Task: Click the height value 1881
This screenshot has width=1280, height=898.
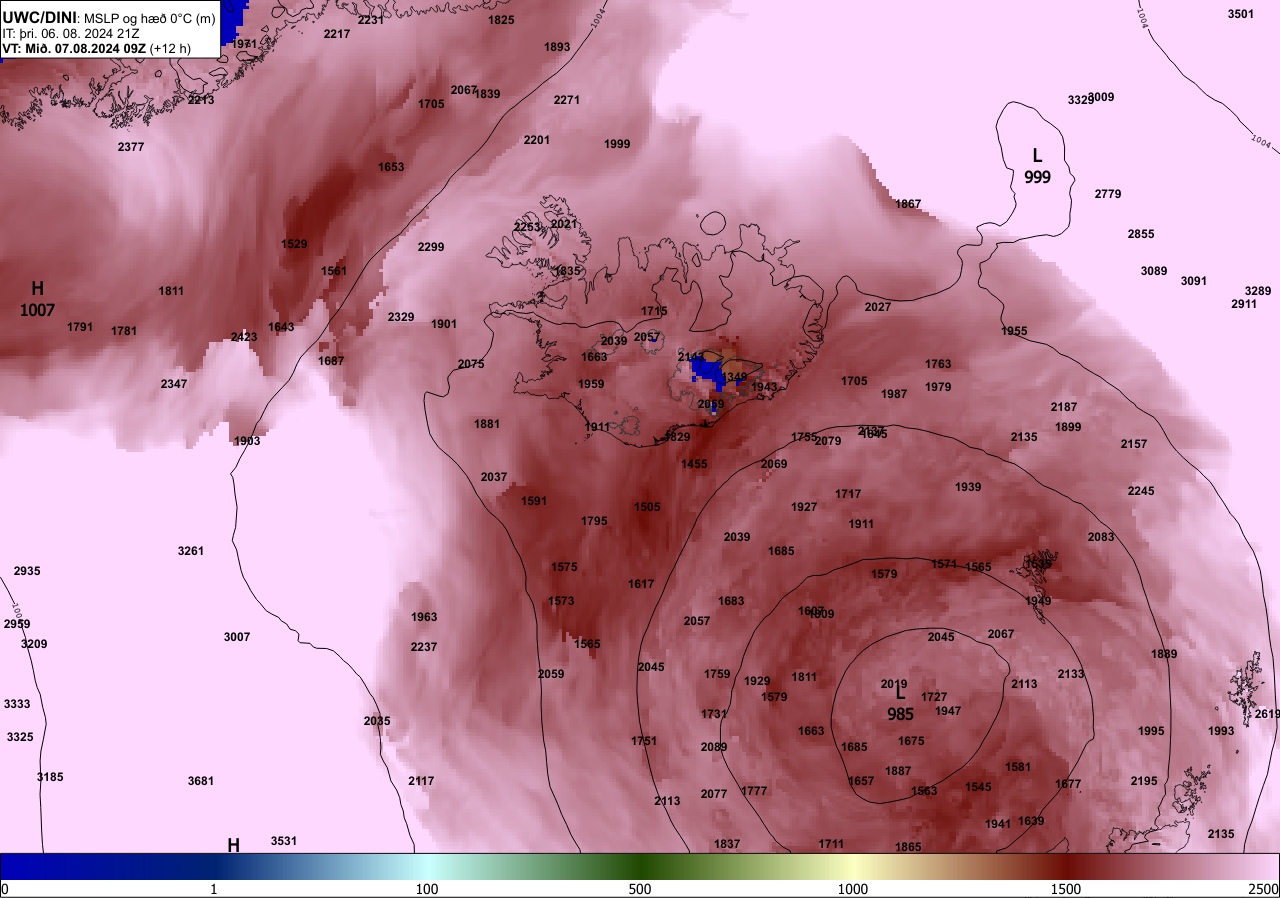Action: (x=487, y=424)
